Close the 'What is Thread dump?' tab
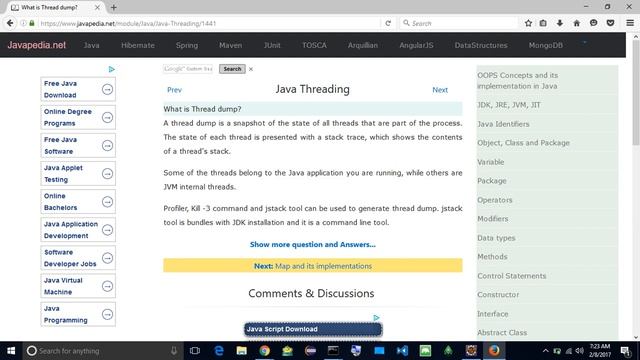 (97, 7)
